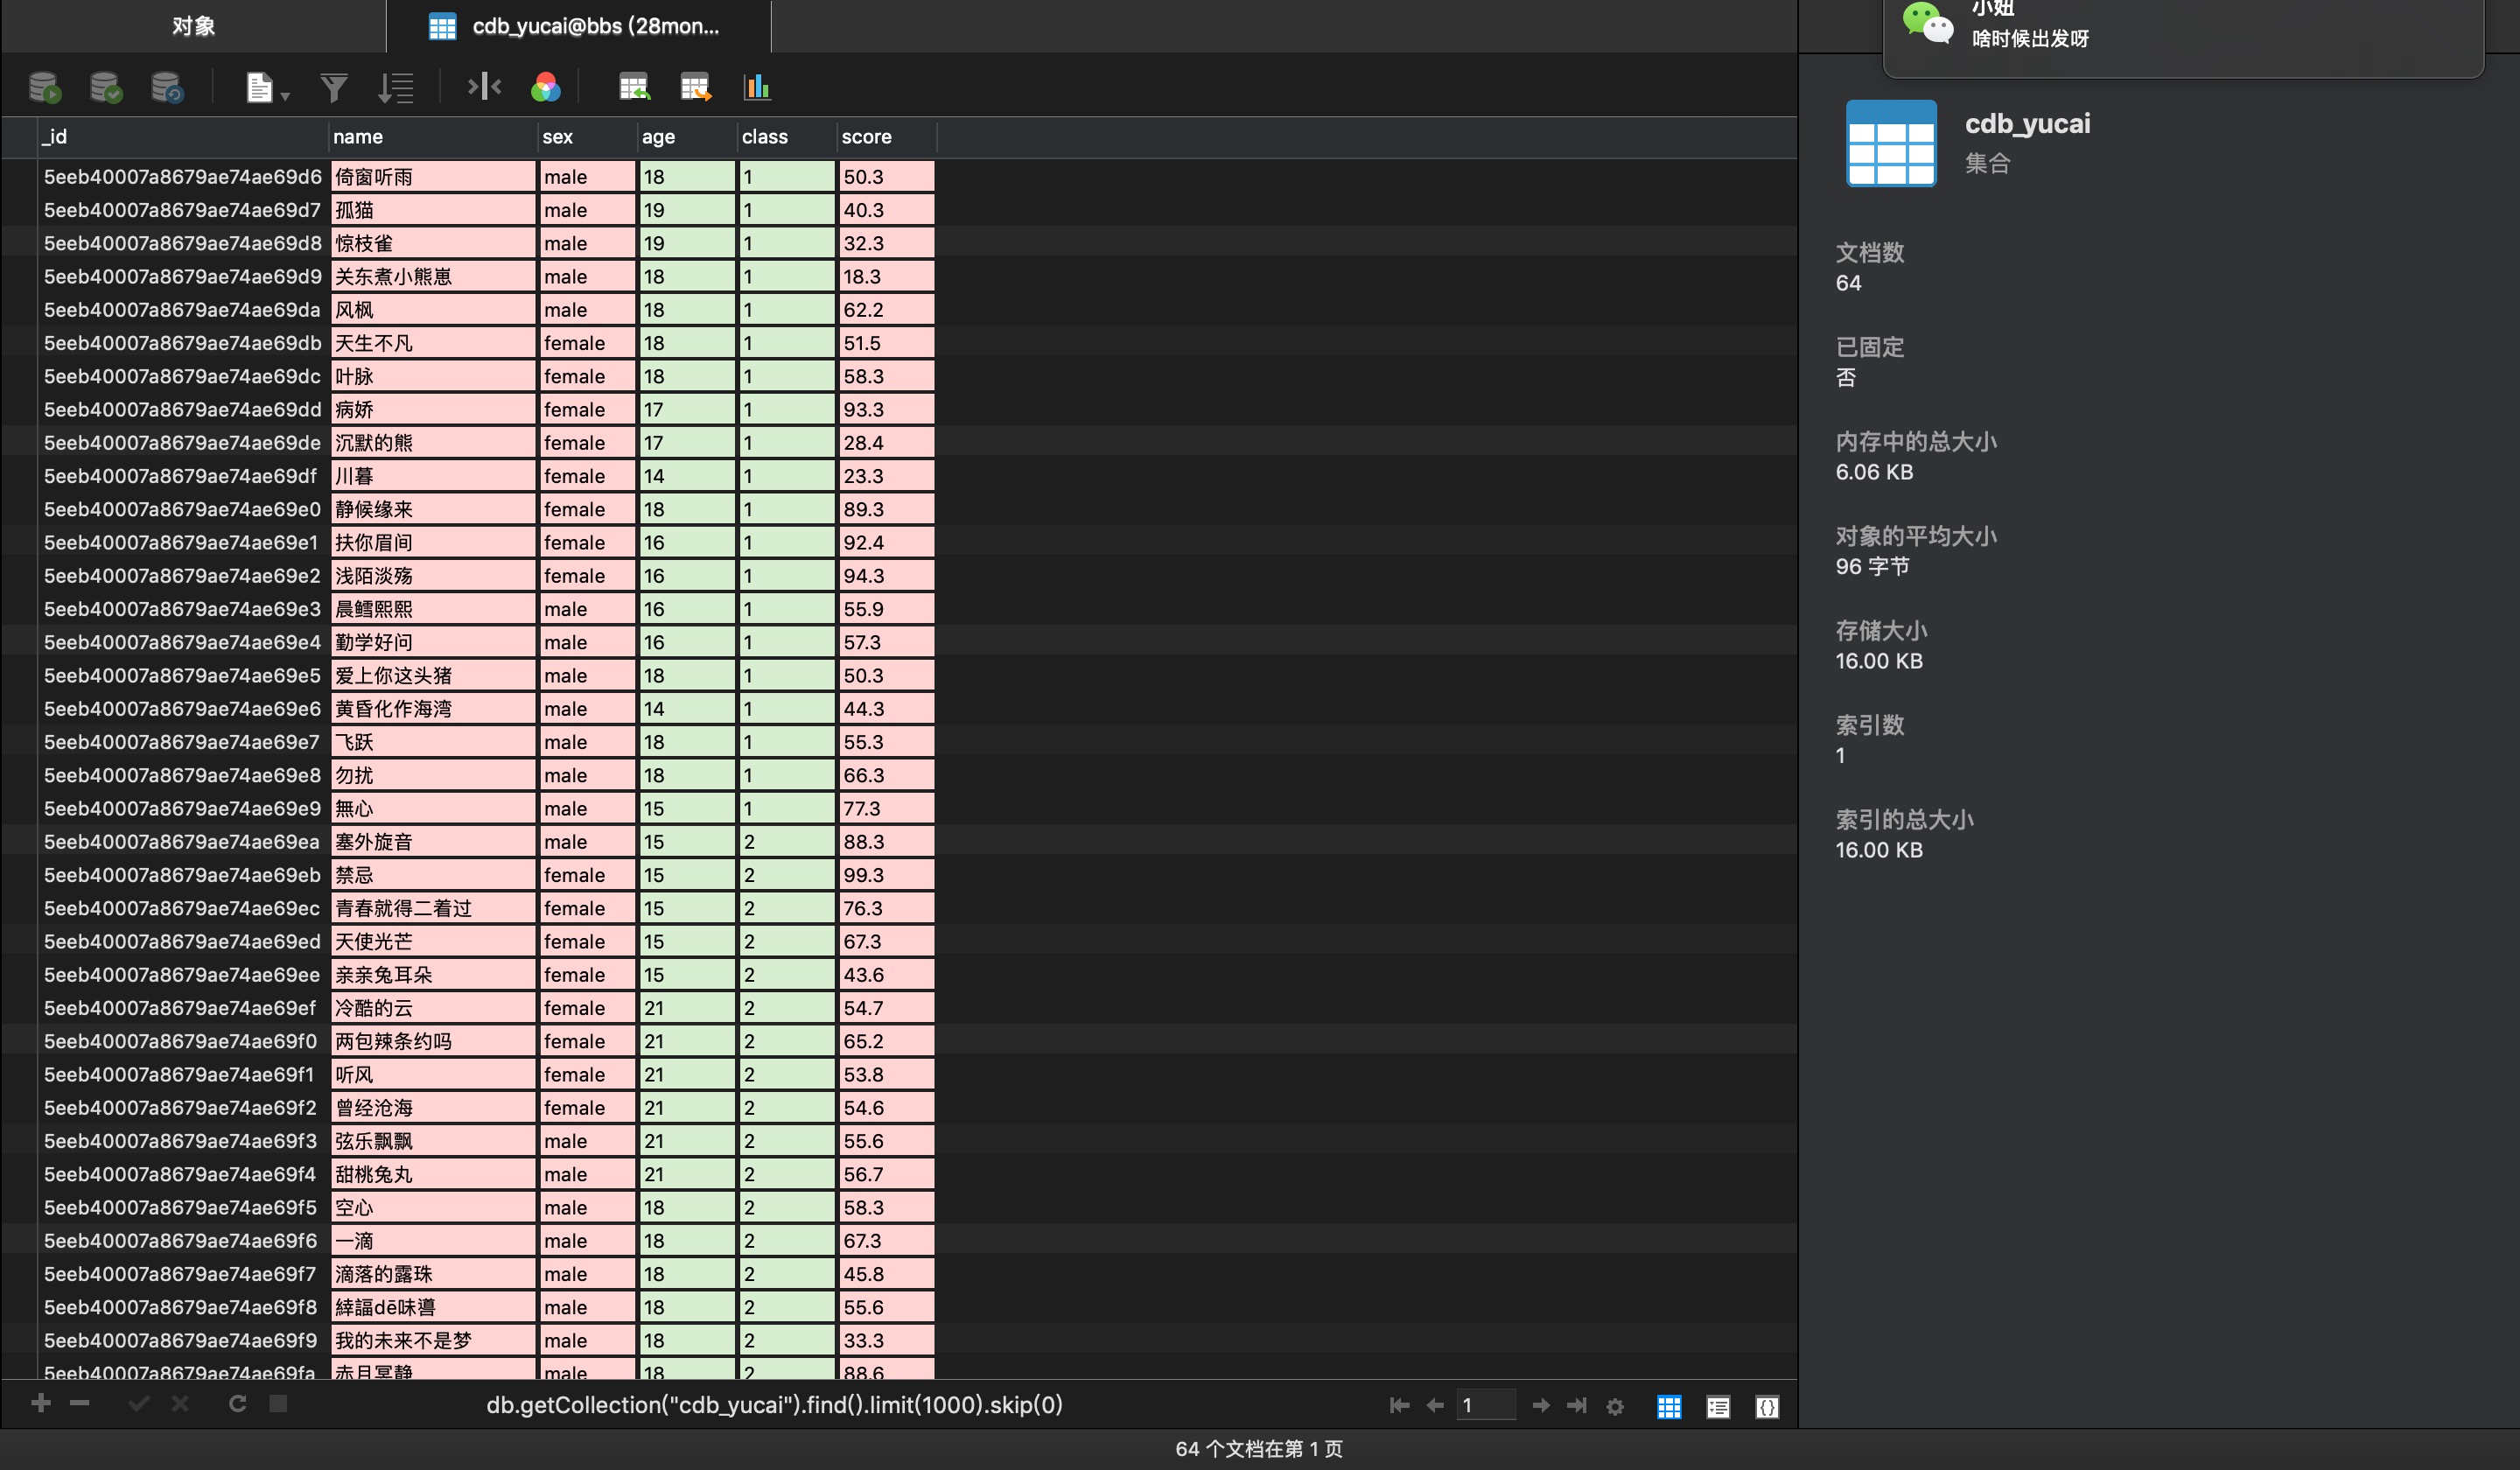
Task: Switch to grid view mode
Action: pyautogui.click(x=1669, y=1406)
